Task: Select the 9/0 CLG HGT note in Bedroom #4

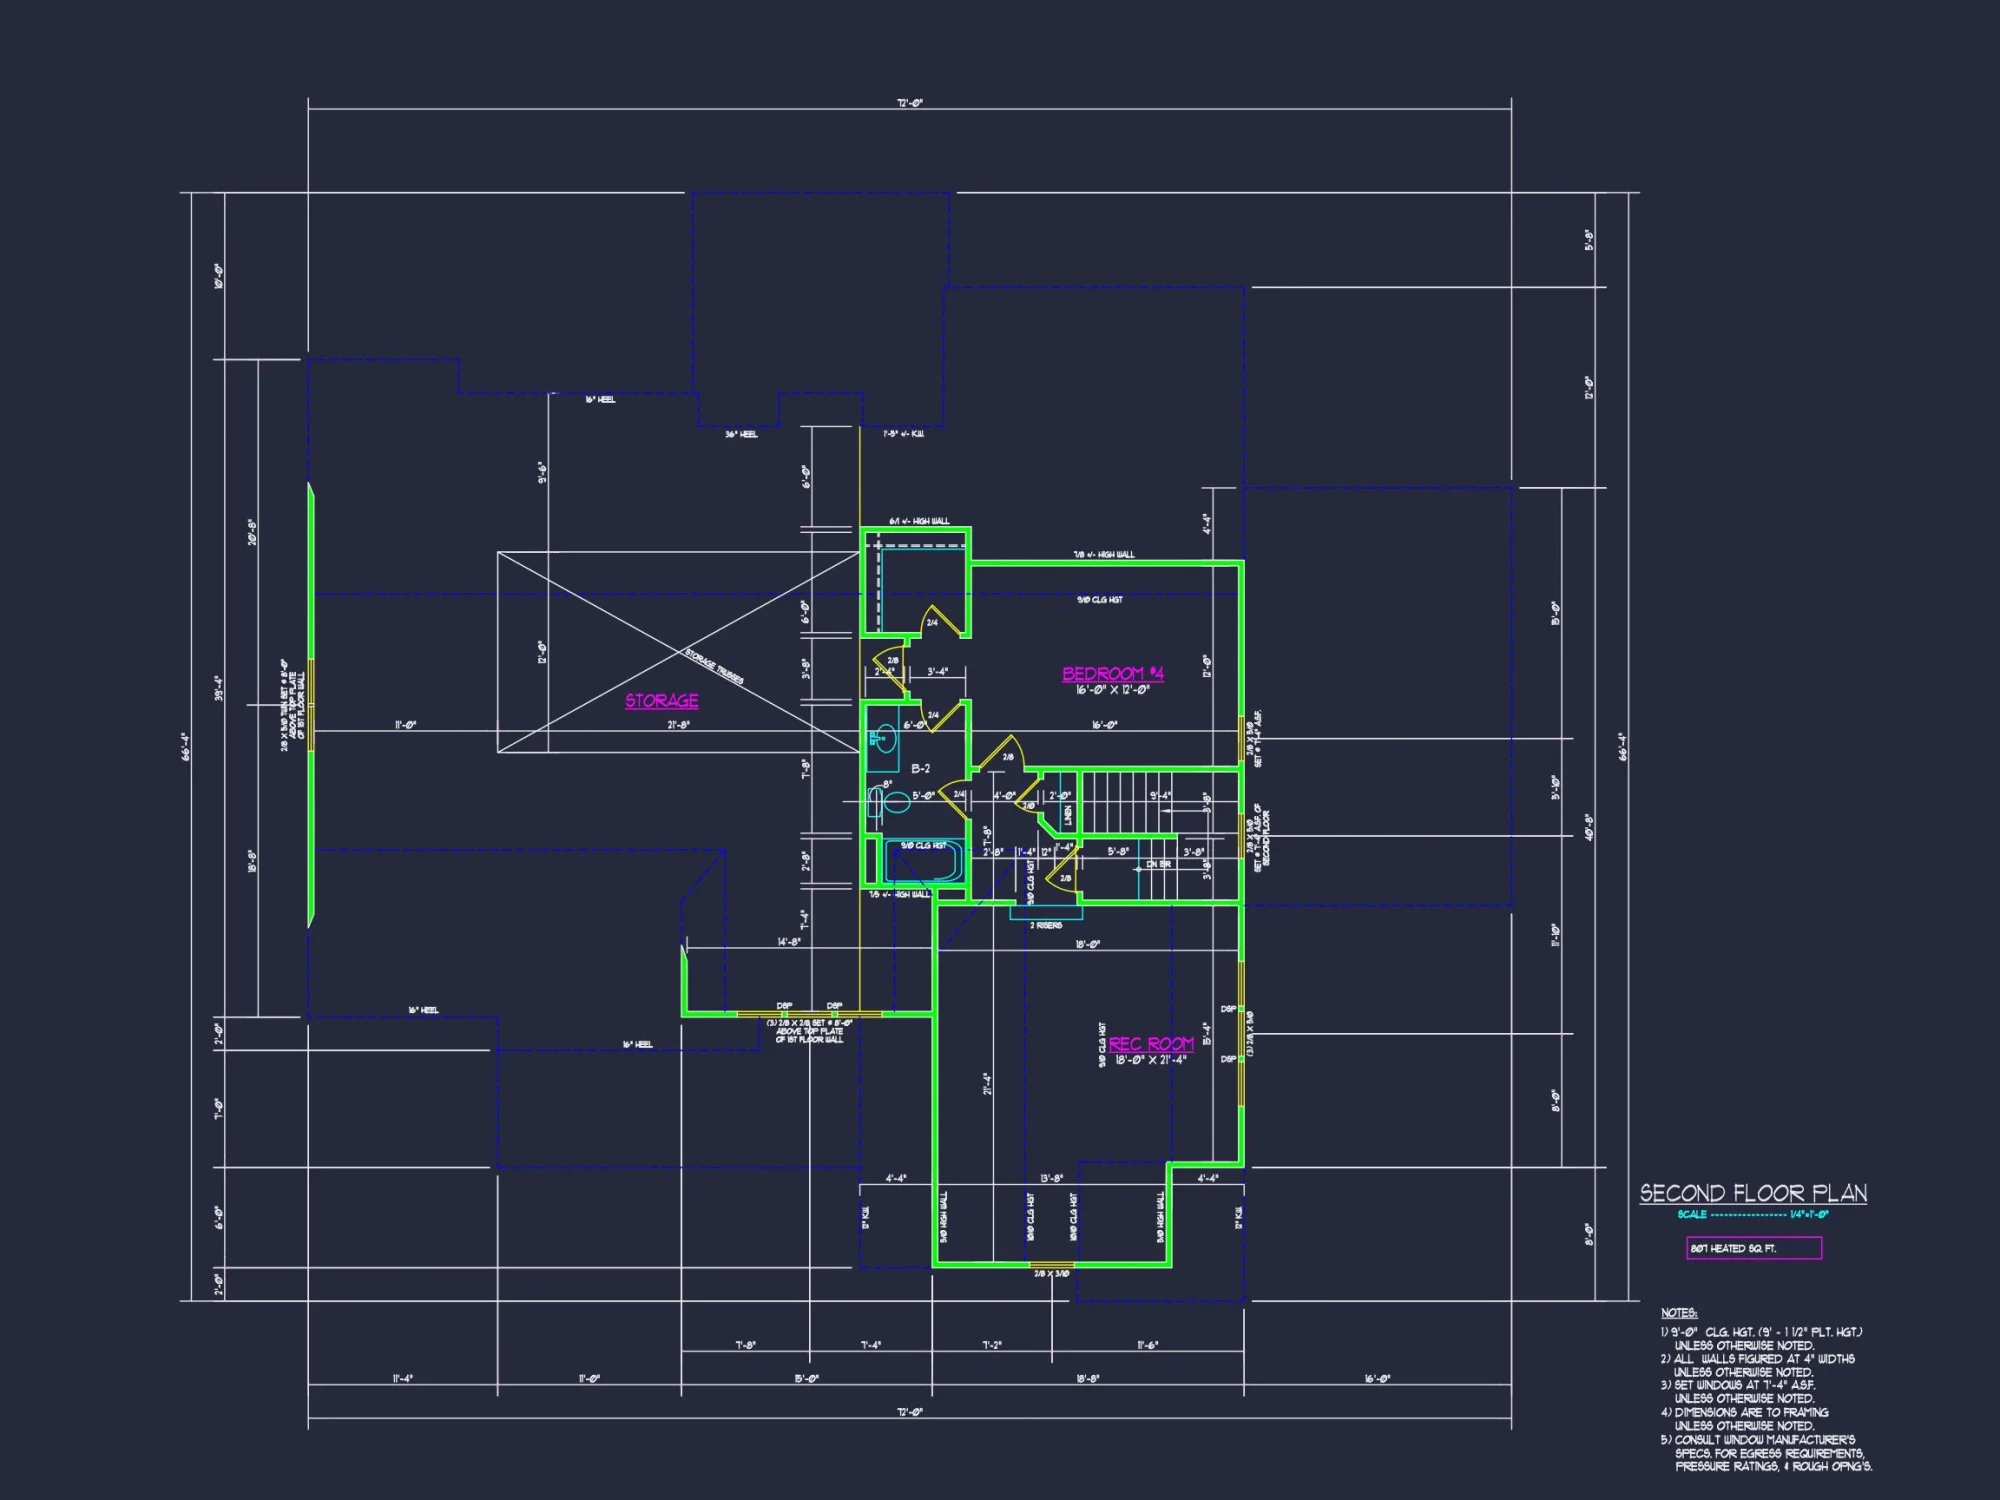Action: tap(1099, 599)
